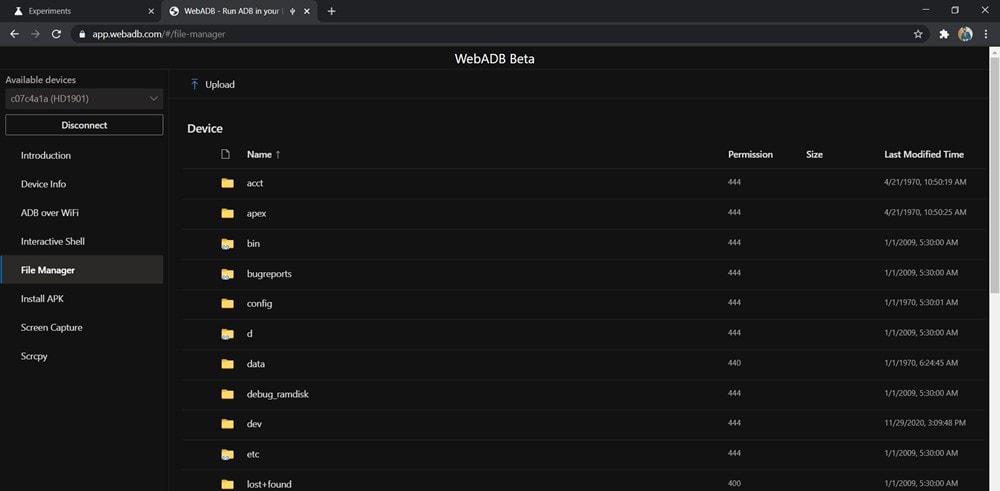Close the Experiments tab
The height and width of the screenshot is (491, 1000).
click(x=151, y=11)
